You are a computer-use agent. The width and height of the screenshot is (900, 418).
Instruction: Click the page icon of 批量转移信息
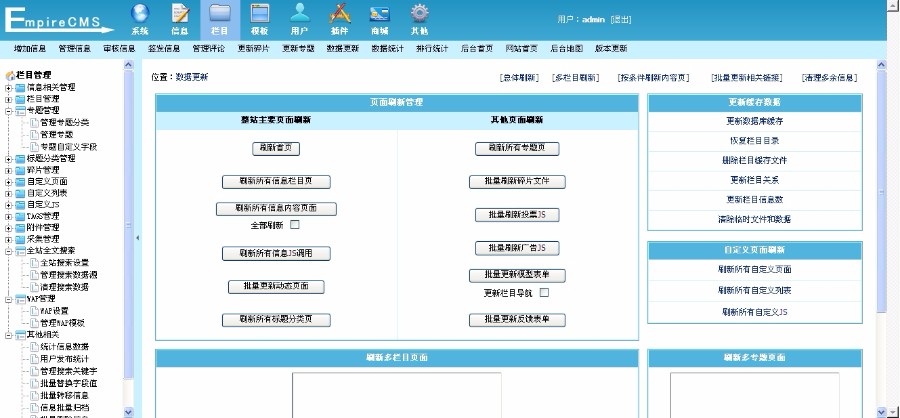pyautogui.click(x=34, y=396)
